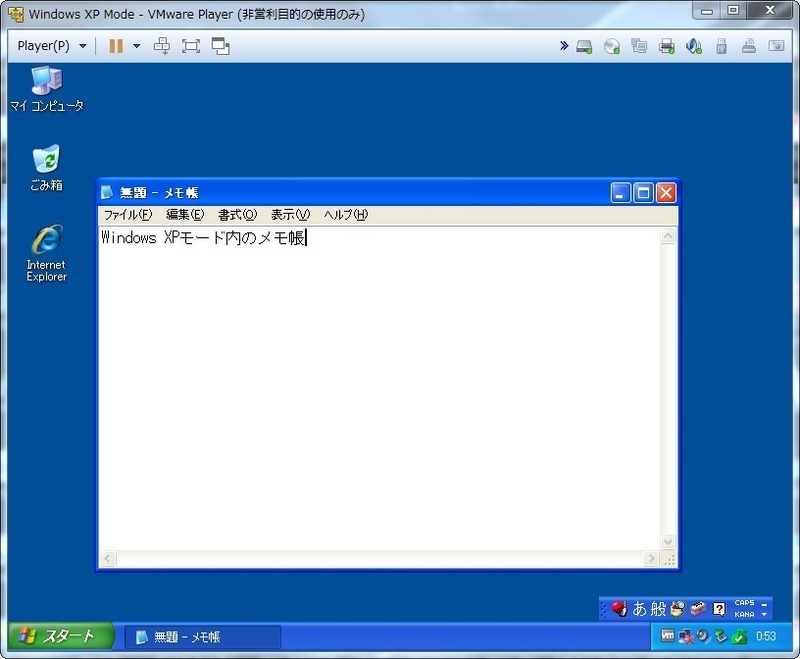800x659 pixels.
Task: Click the Notepad scroll down arrow
Action: (x=668, y=542)
